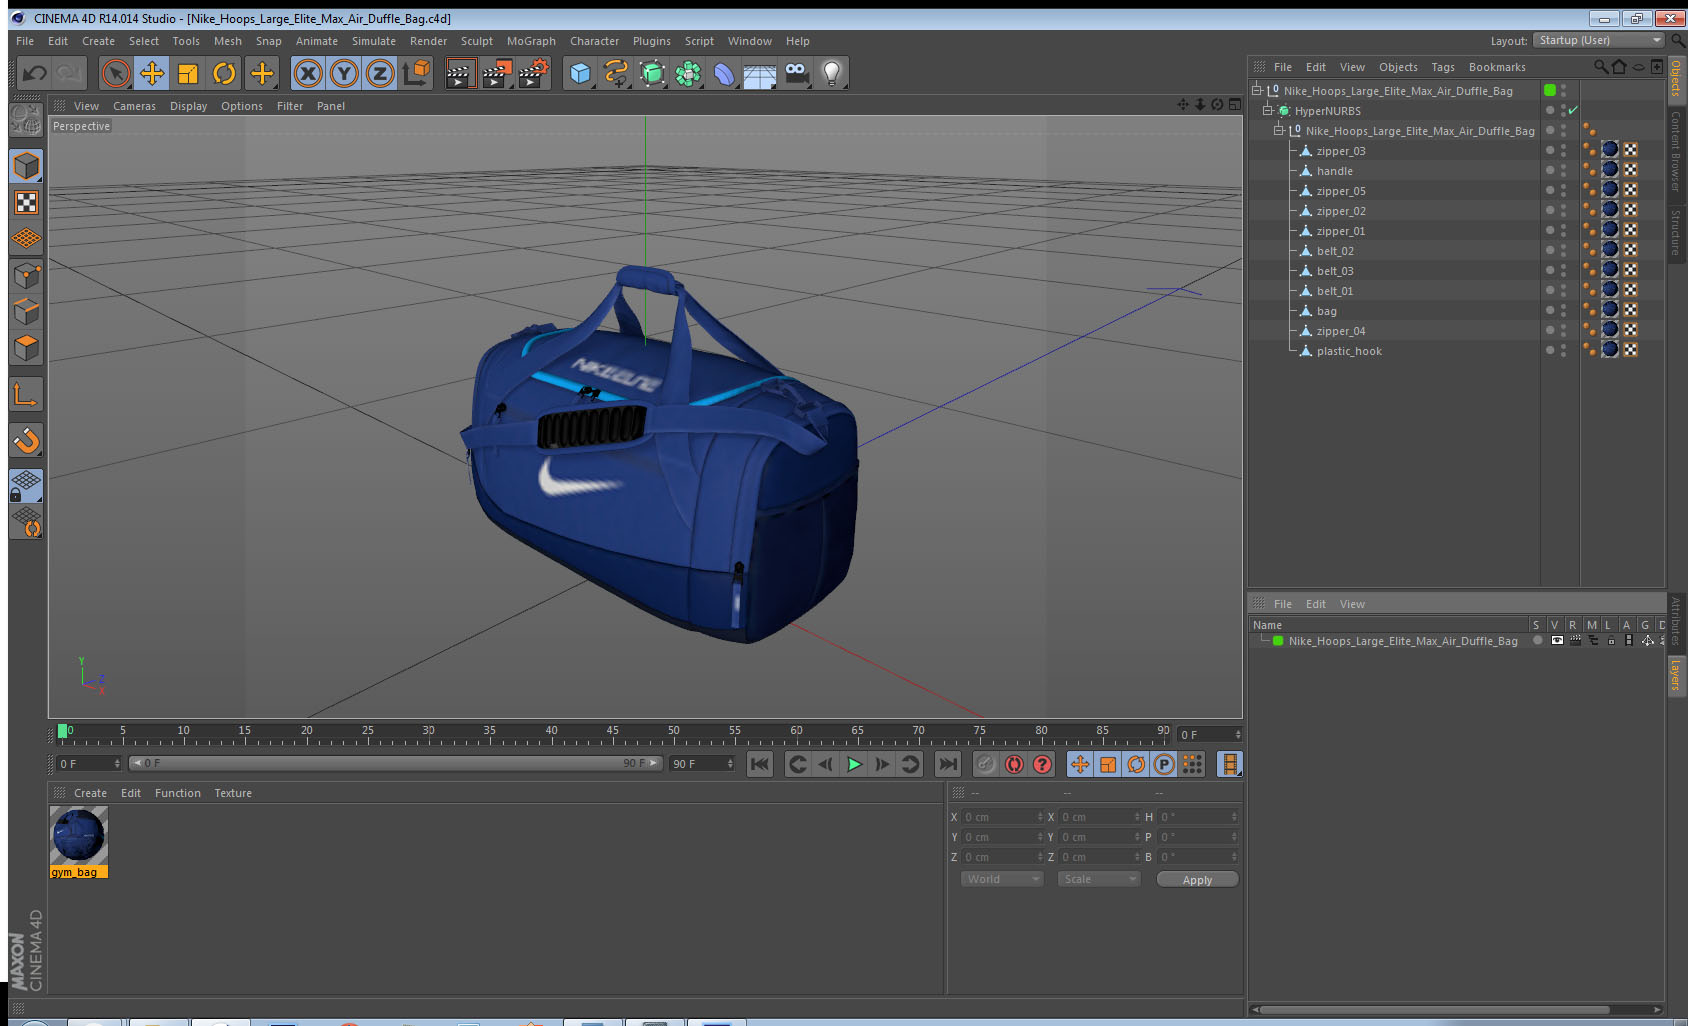Switch to Texture mode checker icon

(x=26, y=203)
